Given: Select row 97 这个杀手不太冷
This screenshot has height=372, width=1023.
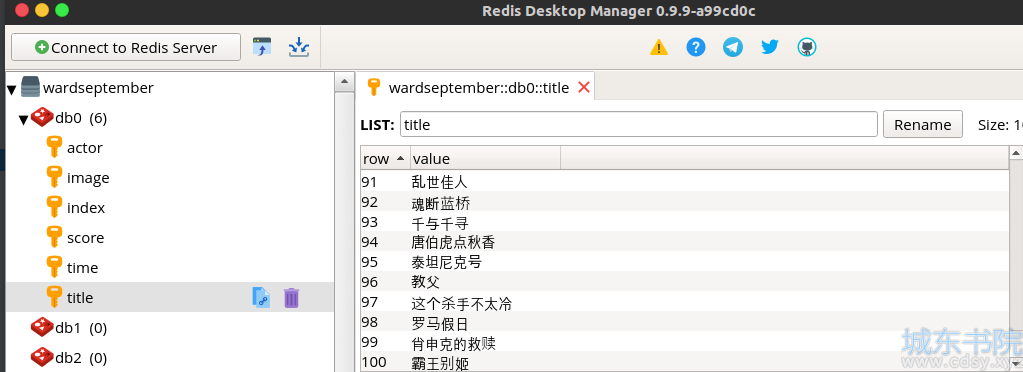Looking at the screenshot, I should click(684, 303).
